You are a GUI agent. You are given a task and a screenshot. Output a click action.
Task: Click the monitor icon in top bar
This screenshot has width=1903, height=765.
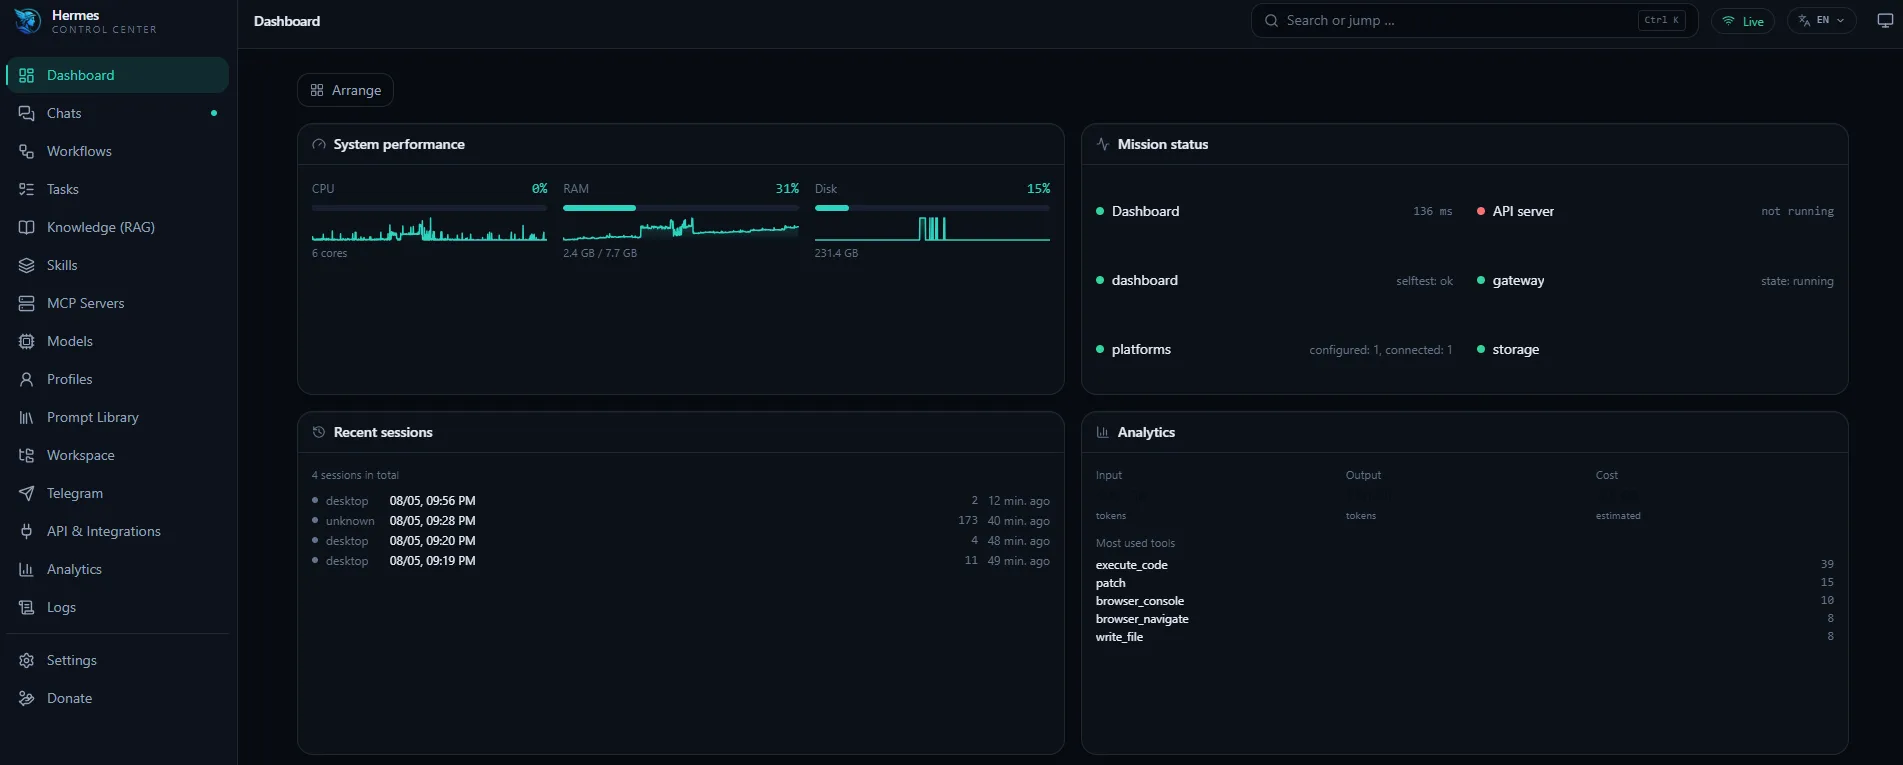point(1885,21)
